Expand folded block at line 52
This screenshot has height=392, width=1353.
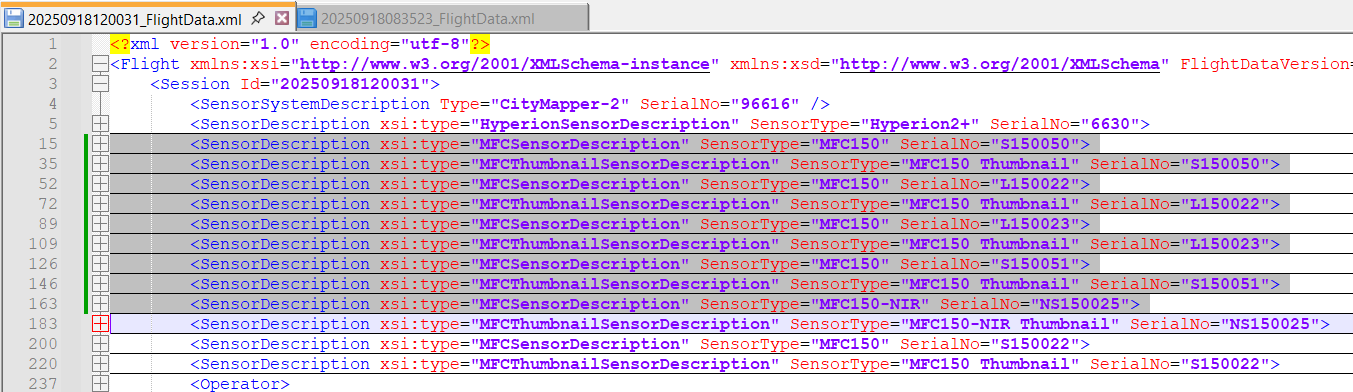coord(99,184)
